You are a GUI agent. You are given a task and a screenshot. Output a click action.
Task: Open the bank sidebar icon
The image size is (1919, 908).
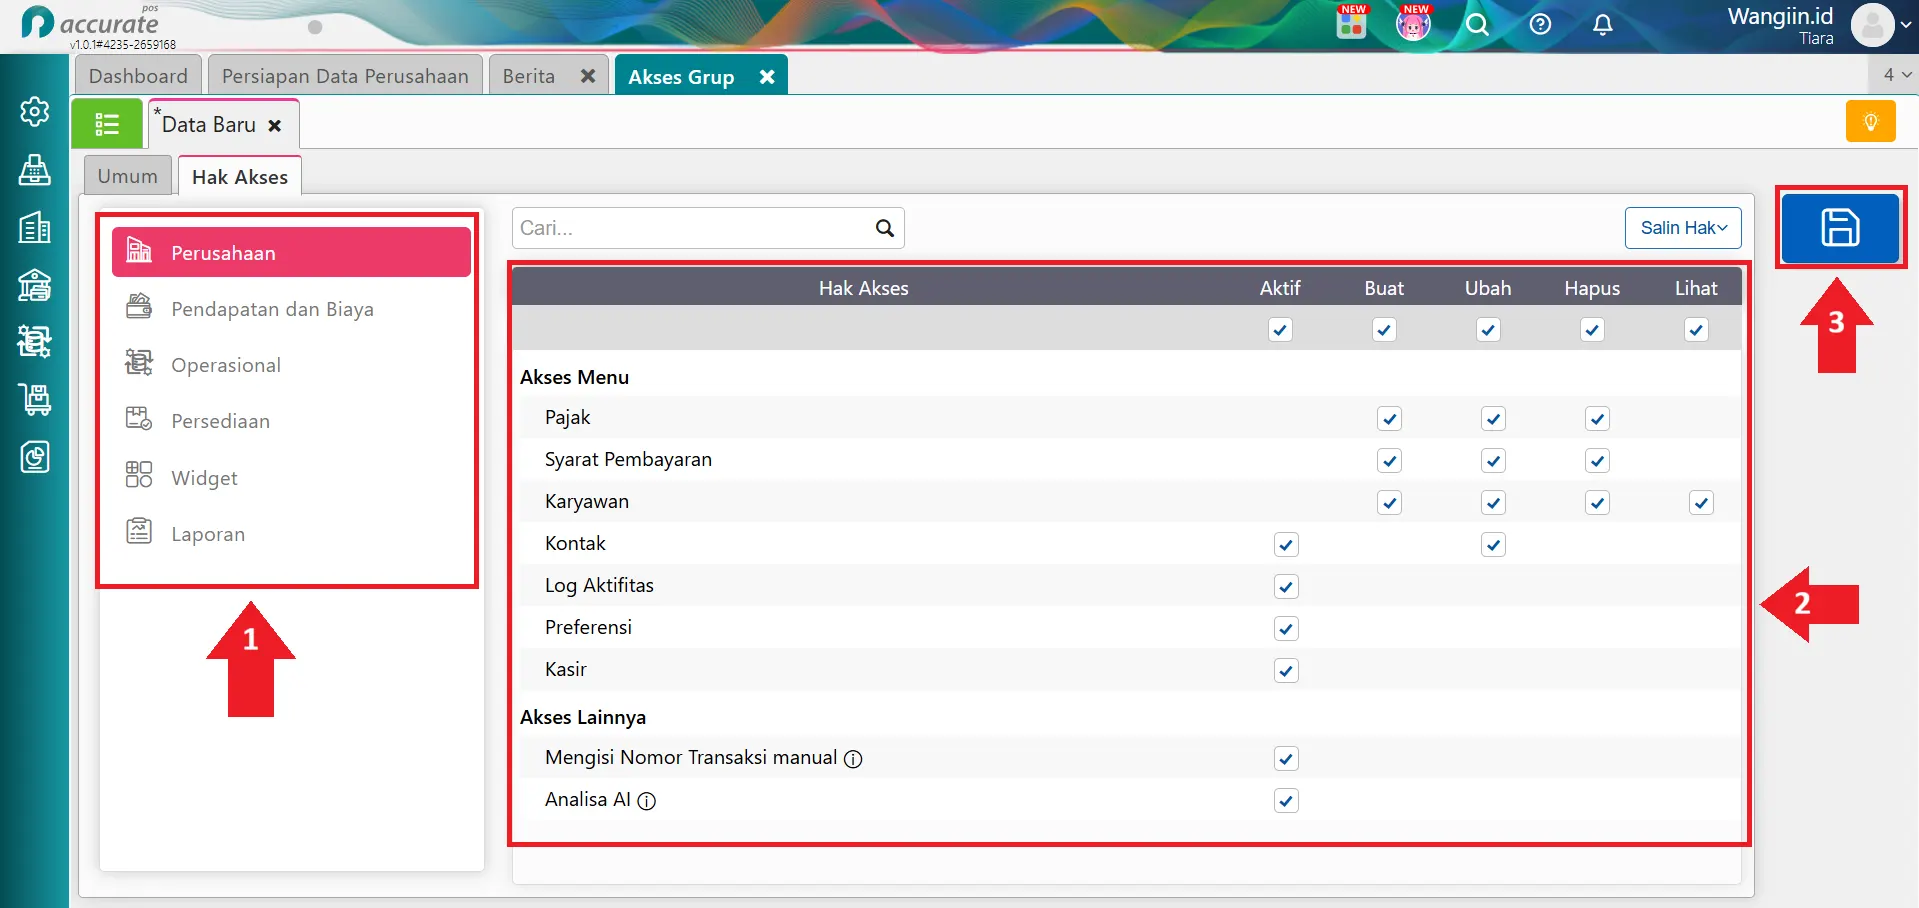35,285
